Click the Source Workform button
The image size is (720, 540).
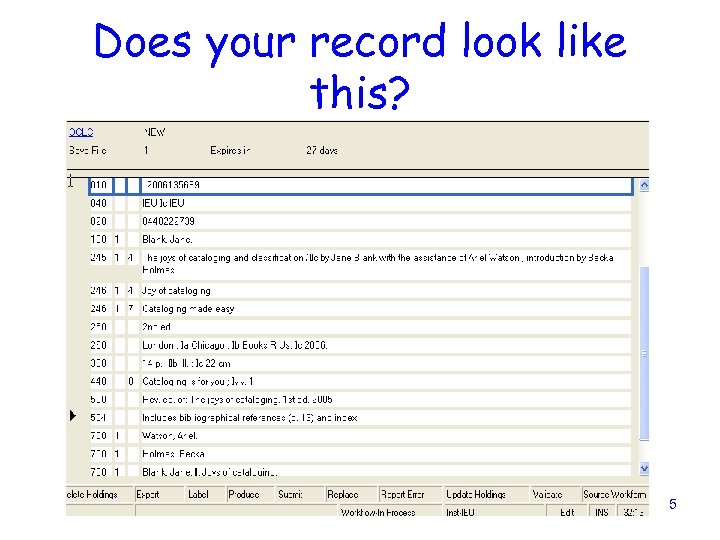(615, 494)
